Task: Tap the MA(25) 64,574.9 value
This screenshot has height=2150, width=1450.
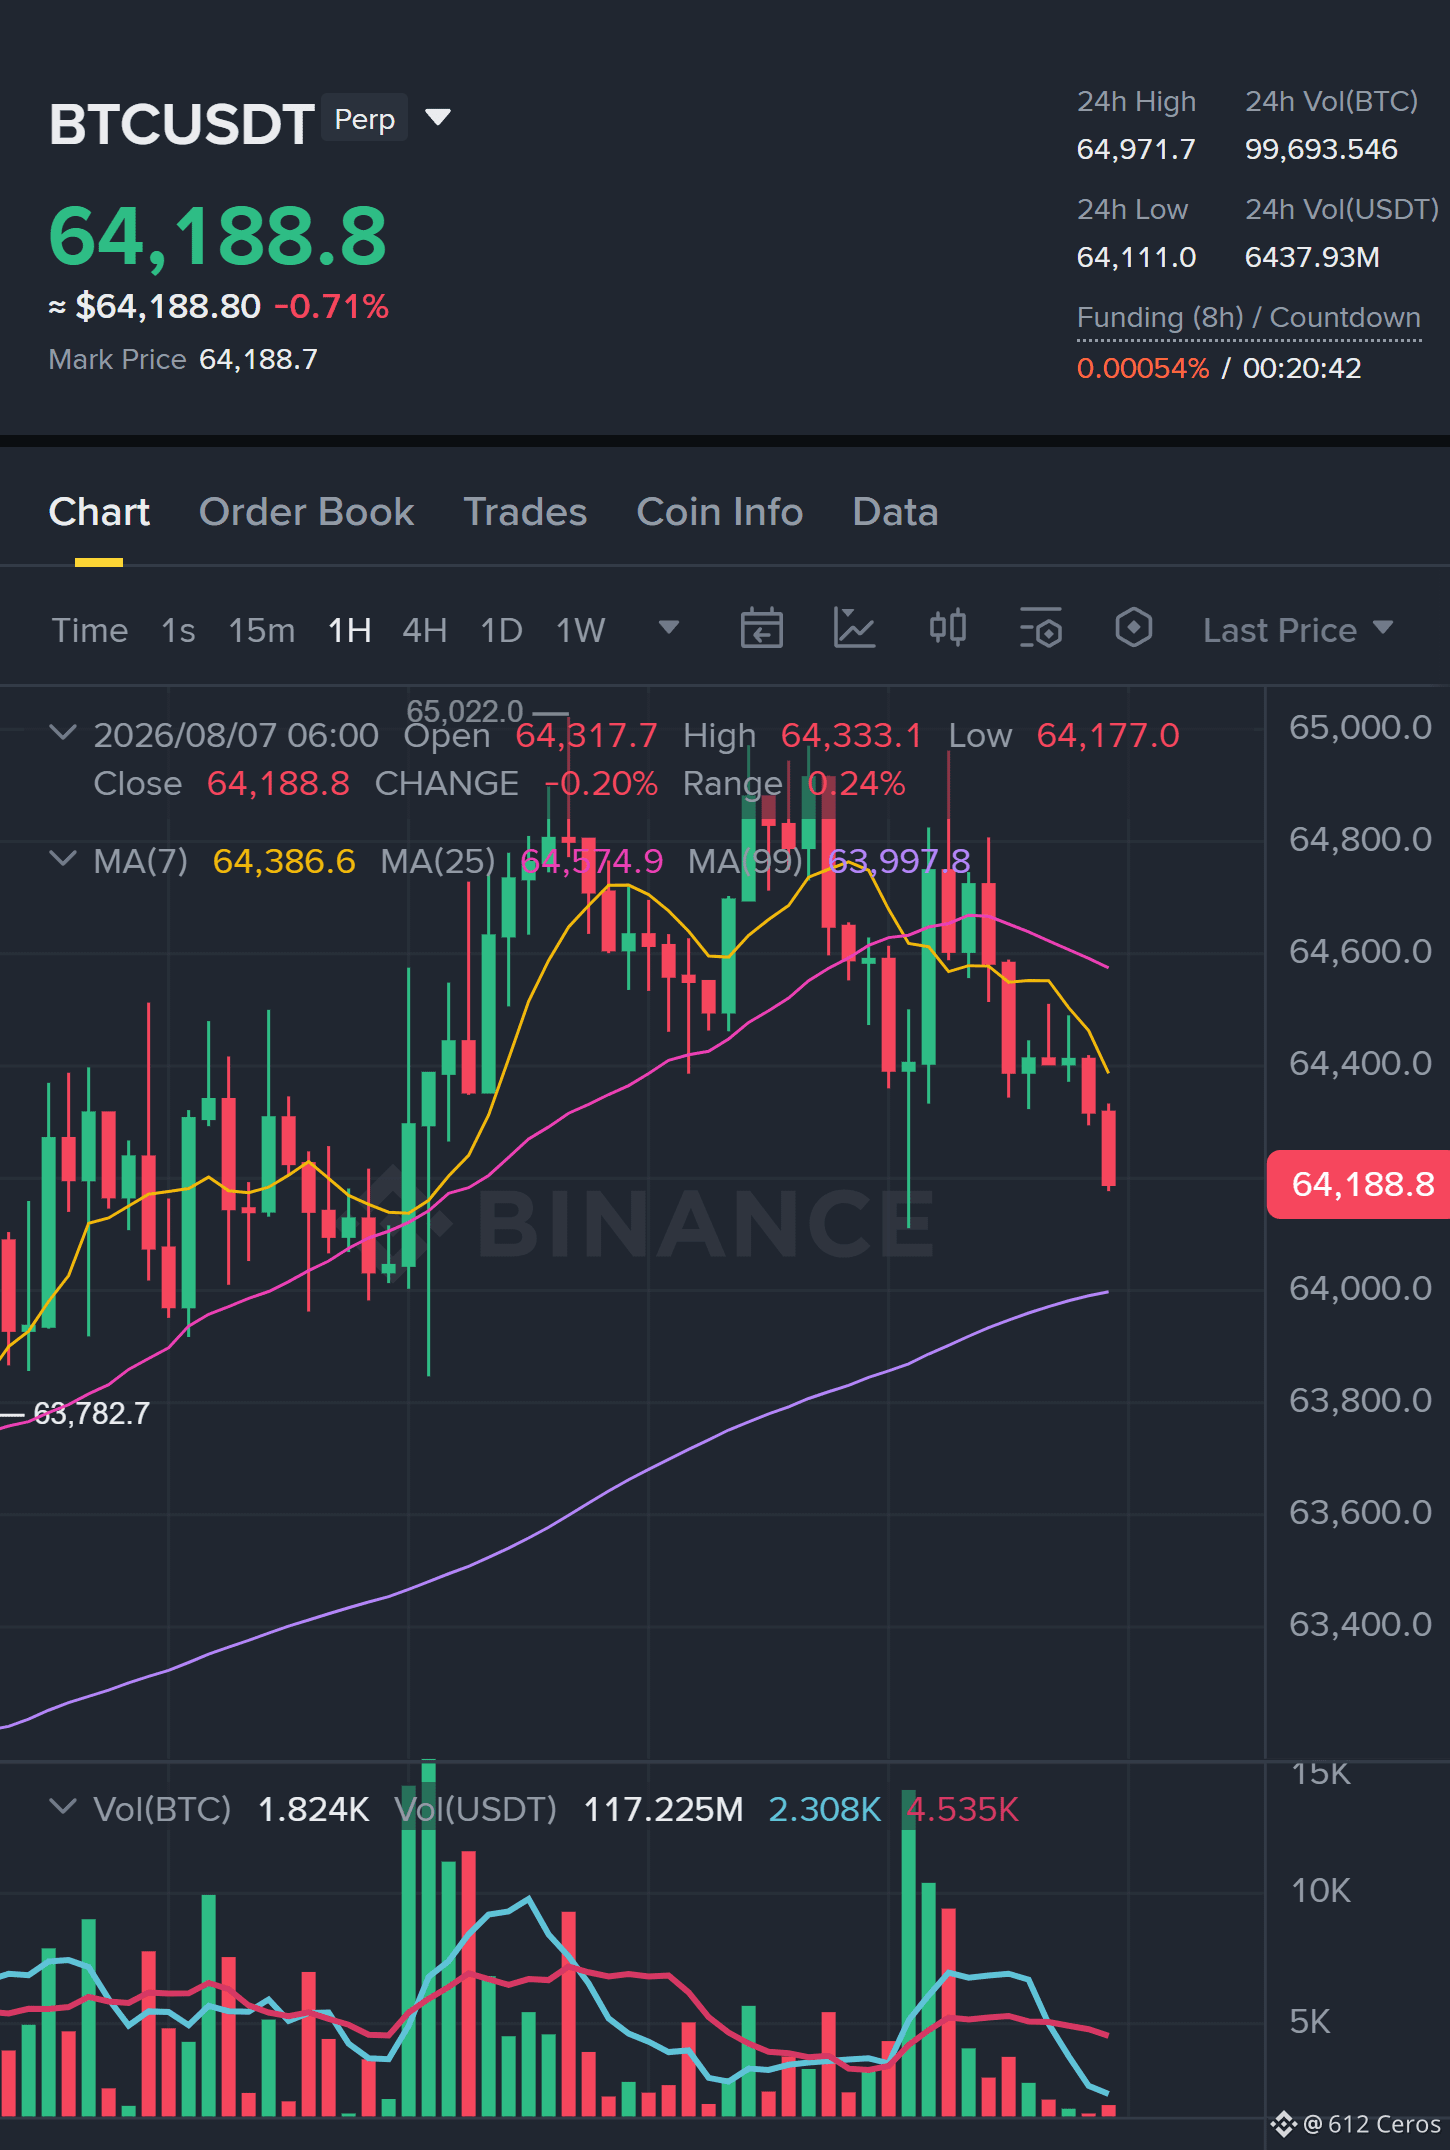Action: pos(591,861)
